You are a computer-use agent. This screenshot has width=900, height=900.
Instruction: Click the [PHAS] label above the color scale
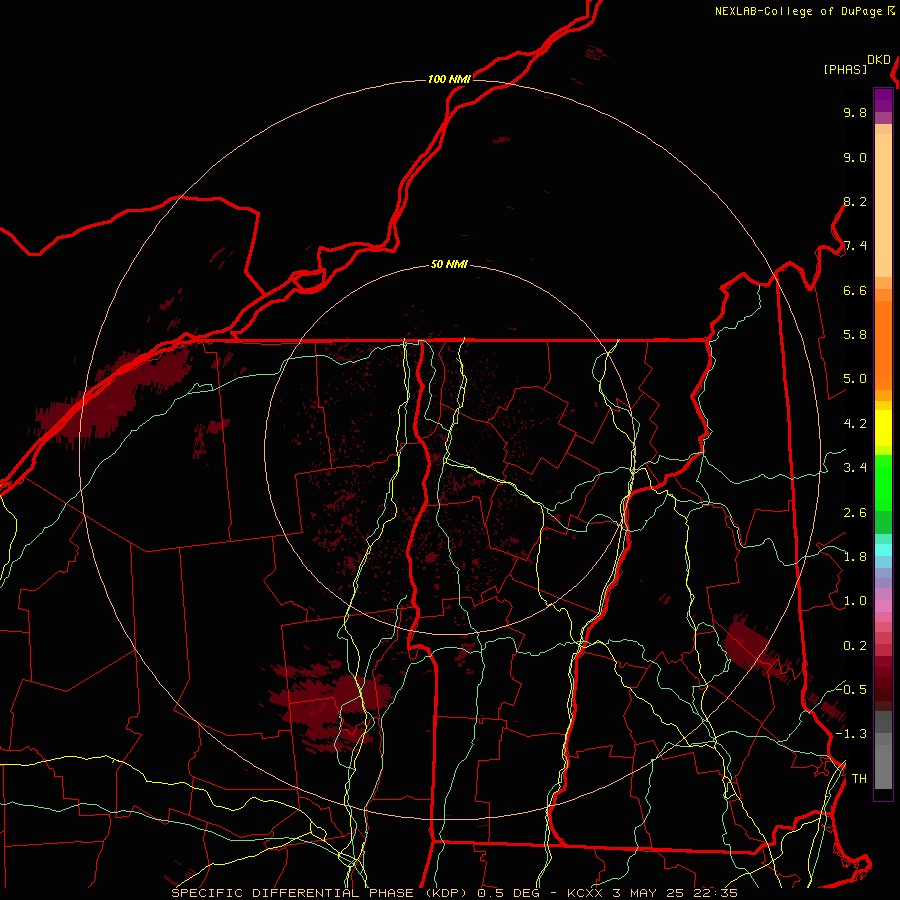(x=845, y=69)
